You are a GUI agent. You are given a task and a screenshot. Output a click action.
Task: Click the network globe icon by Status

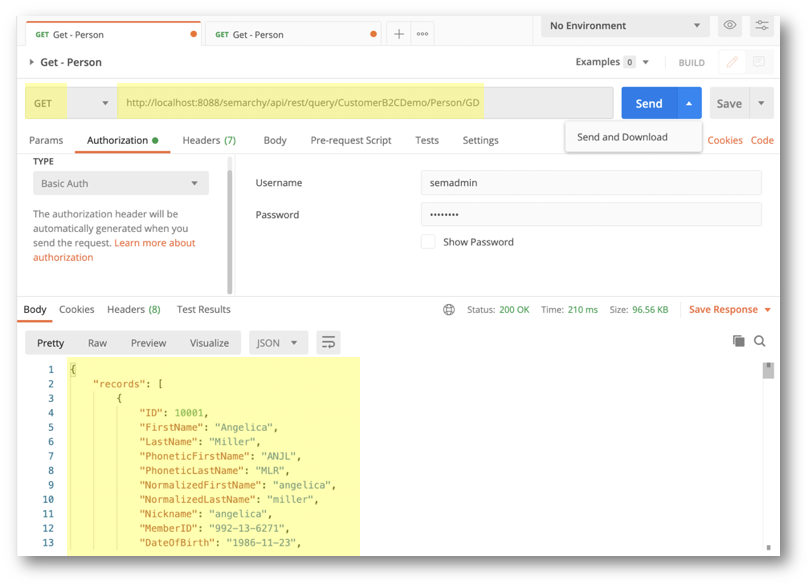(449, 309)
